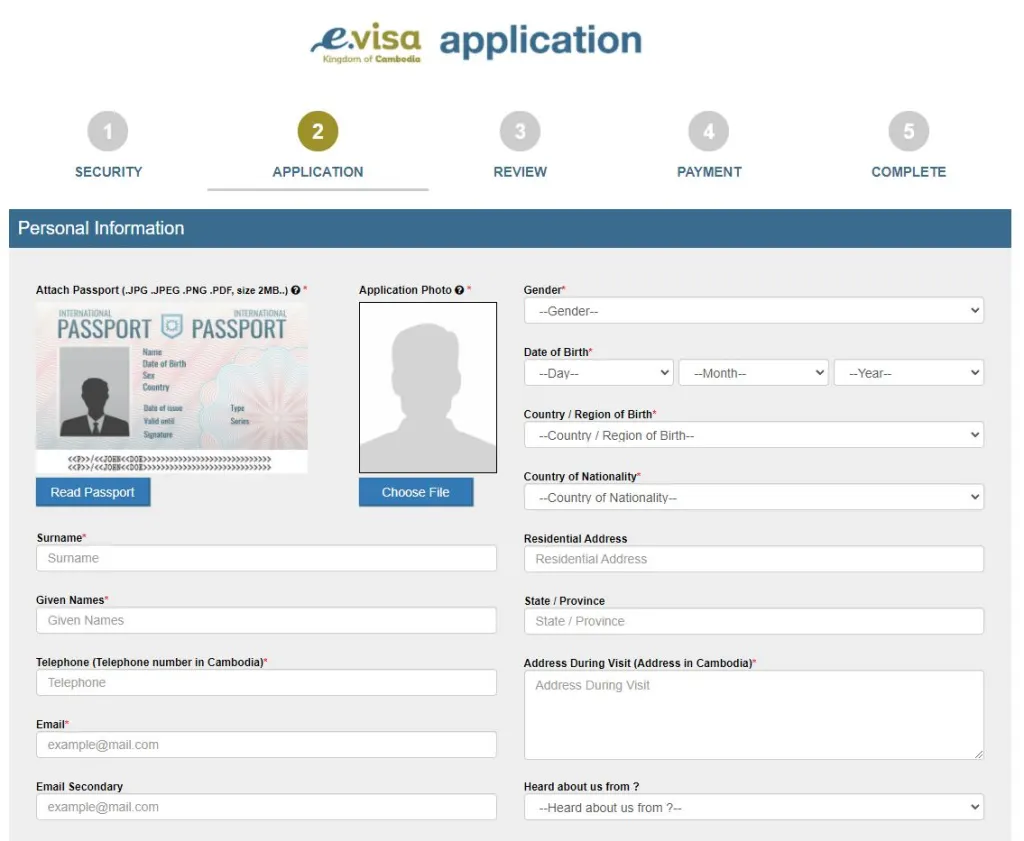This screenshot has height=841, width=1024.
Task: Open the Year dropdown
Action: pyautogui.click(x=908, y=372)
